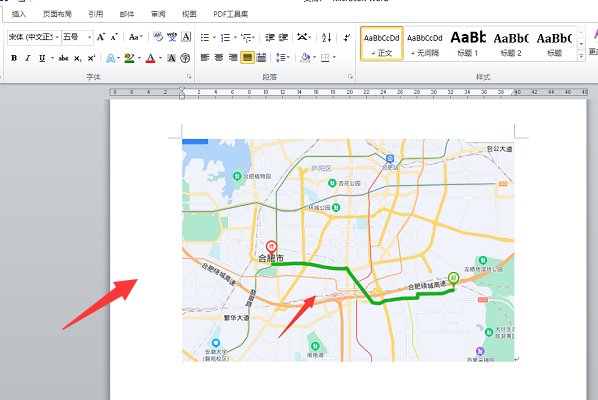
Task: Toggle italic formatting
Action: 27,58
